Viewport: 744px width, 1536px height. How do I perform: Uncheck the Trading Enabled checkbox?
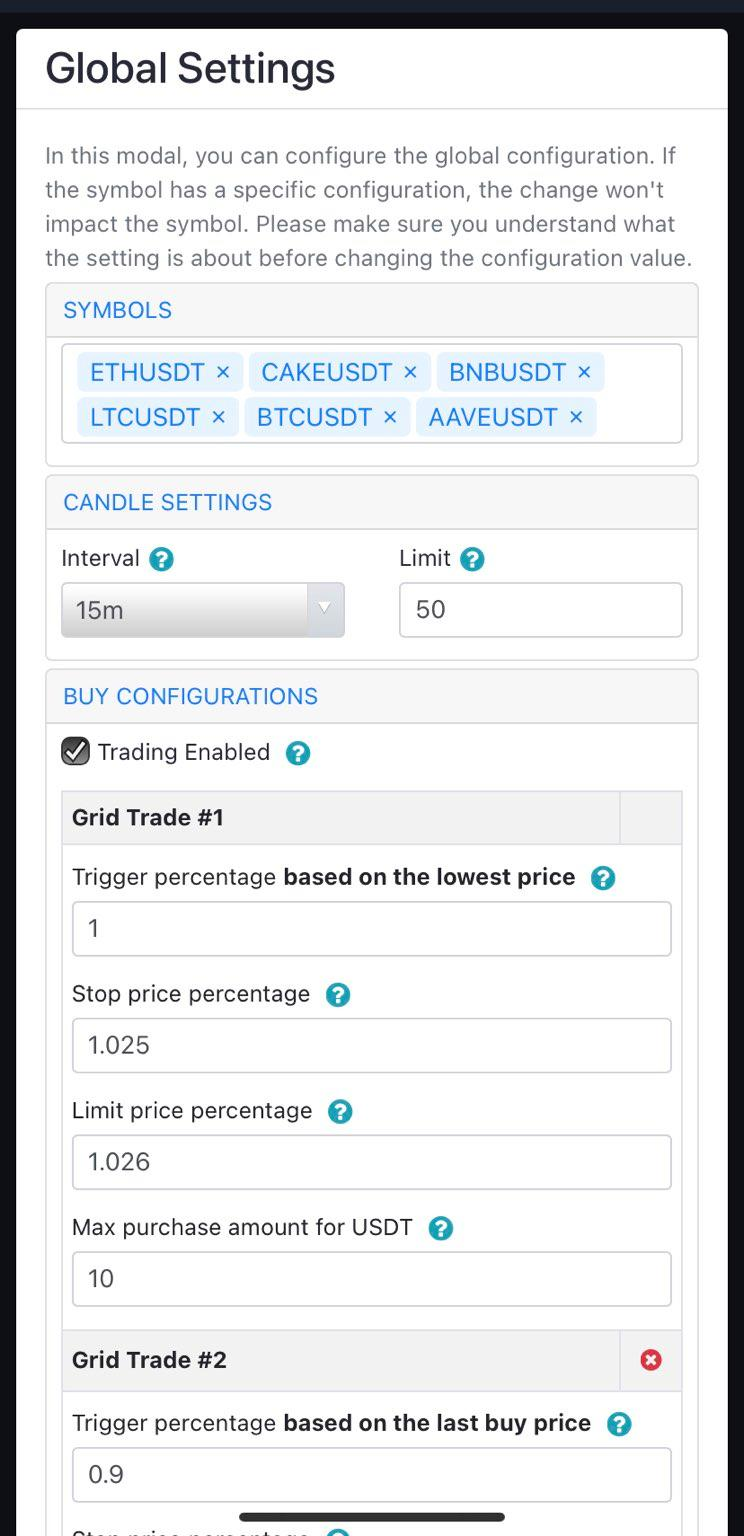pyautogui.click(x=76, y=752)
